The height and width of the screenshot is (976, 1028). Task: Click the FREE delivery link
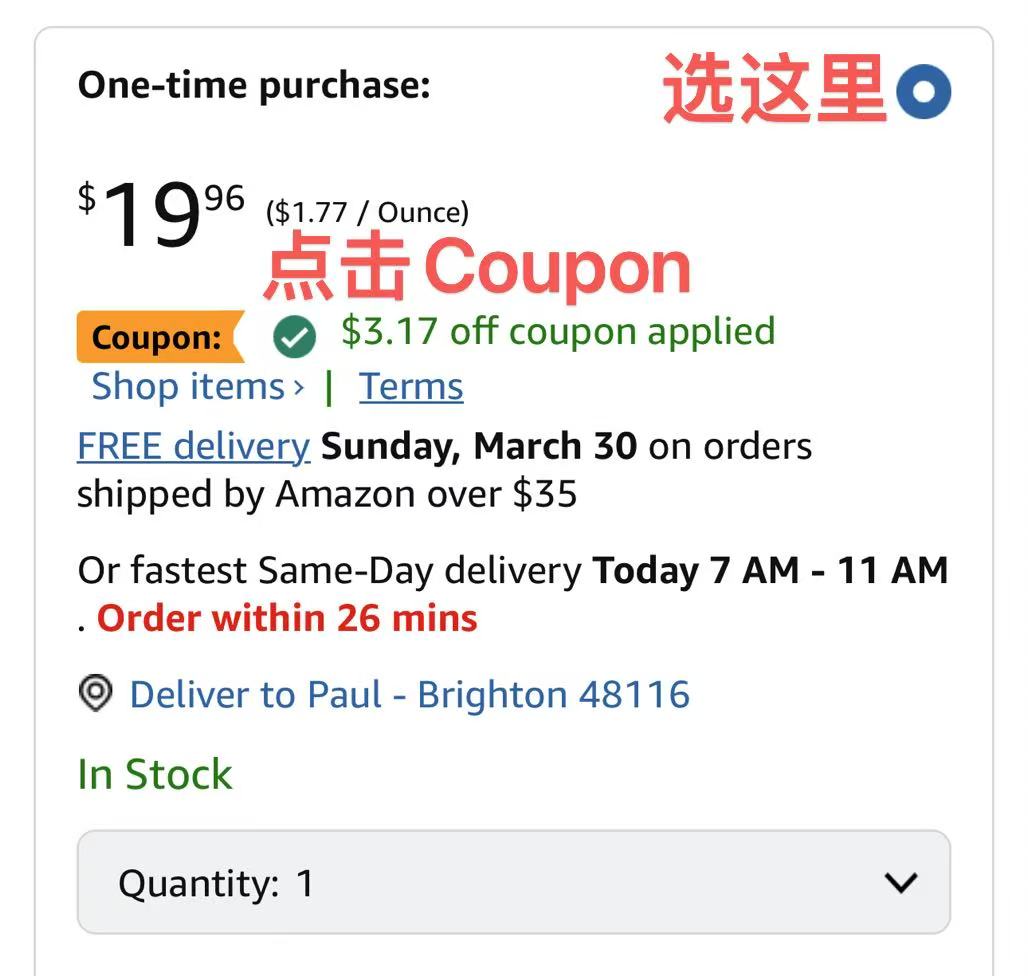click(x=193, y=446)
